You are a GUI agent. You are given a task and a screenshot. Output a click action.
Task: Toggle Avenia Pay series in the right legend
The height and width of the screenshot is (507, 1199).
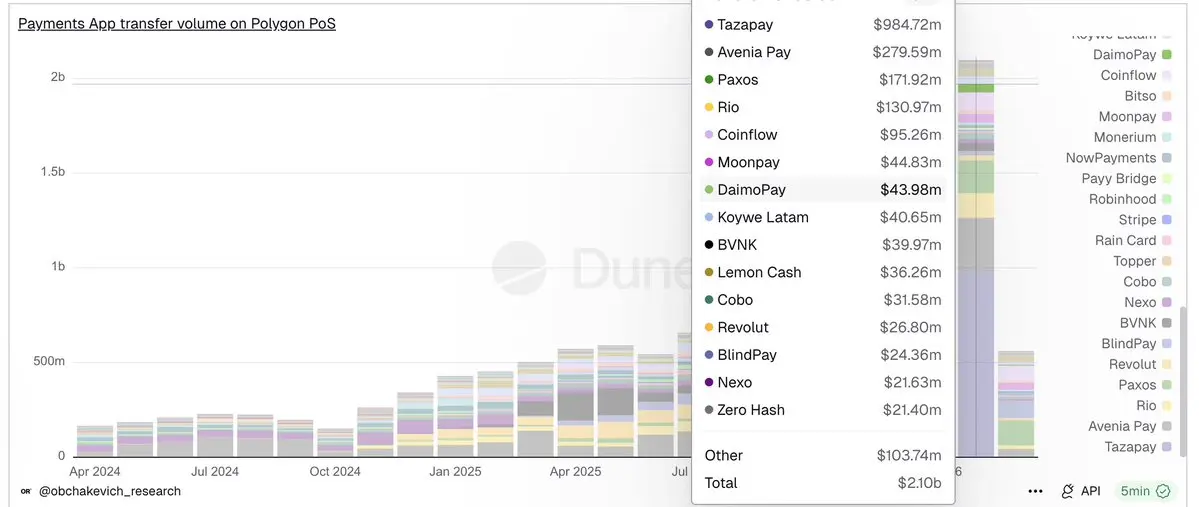[x=1130, y=427]
